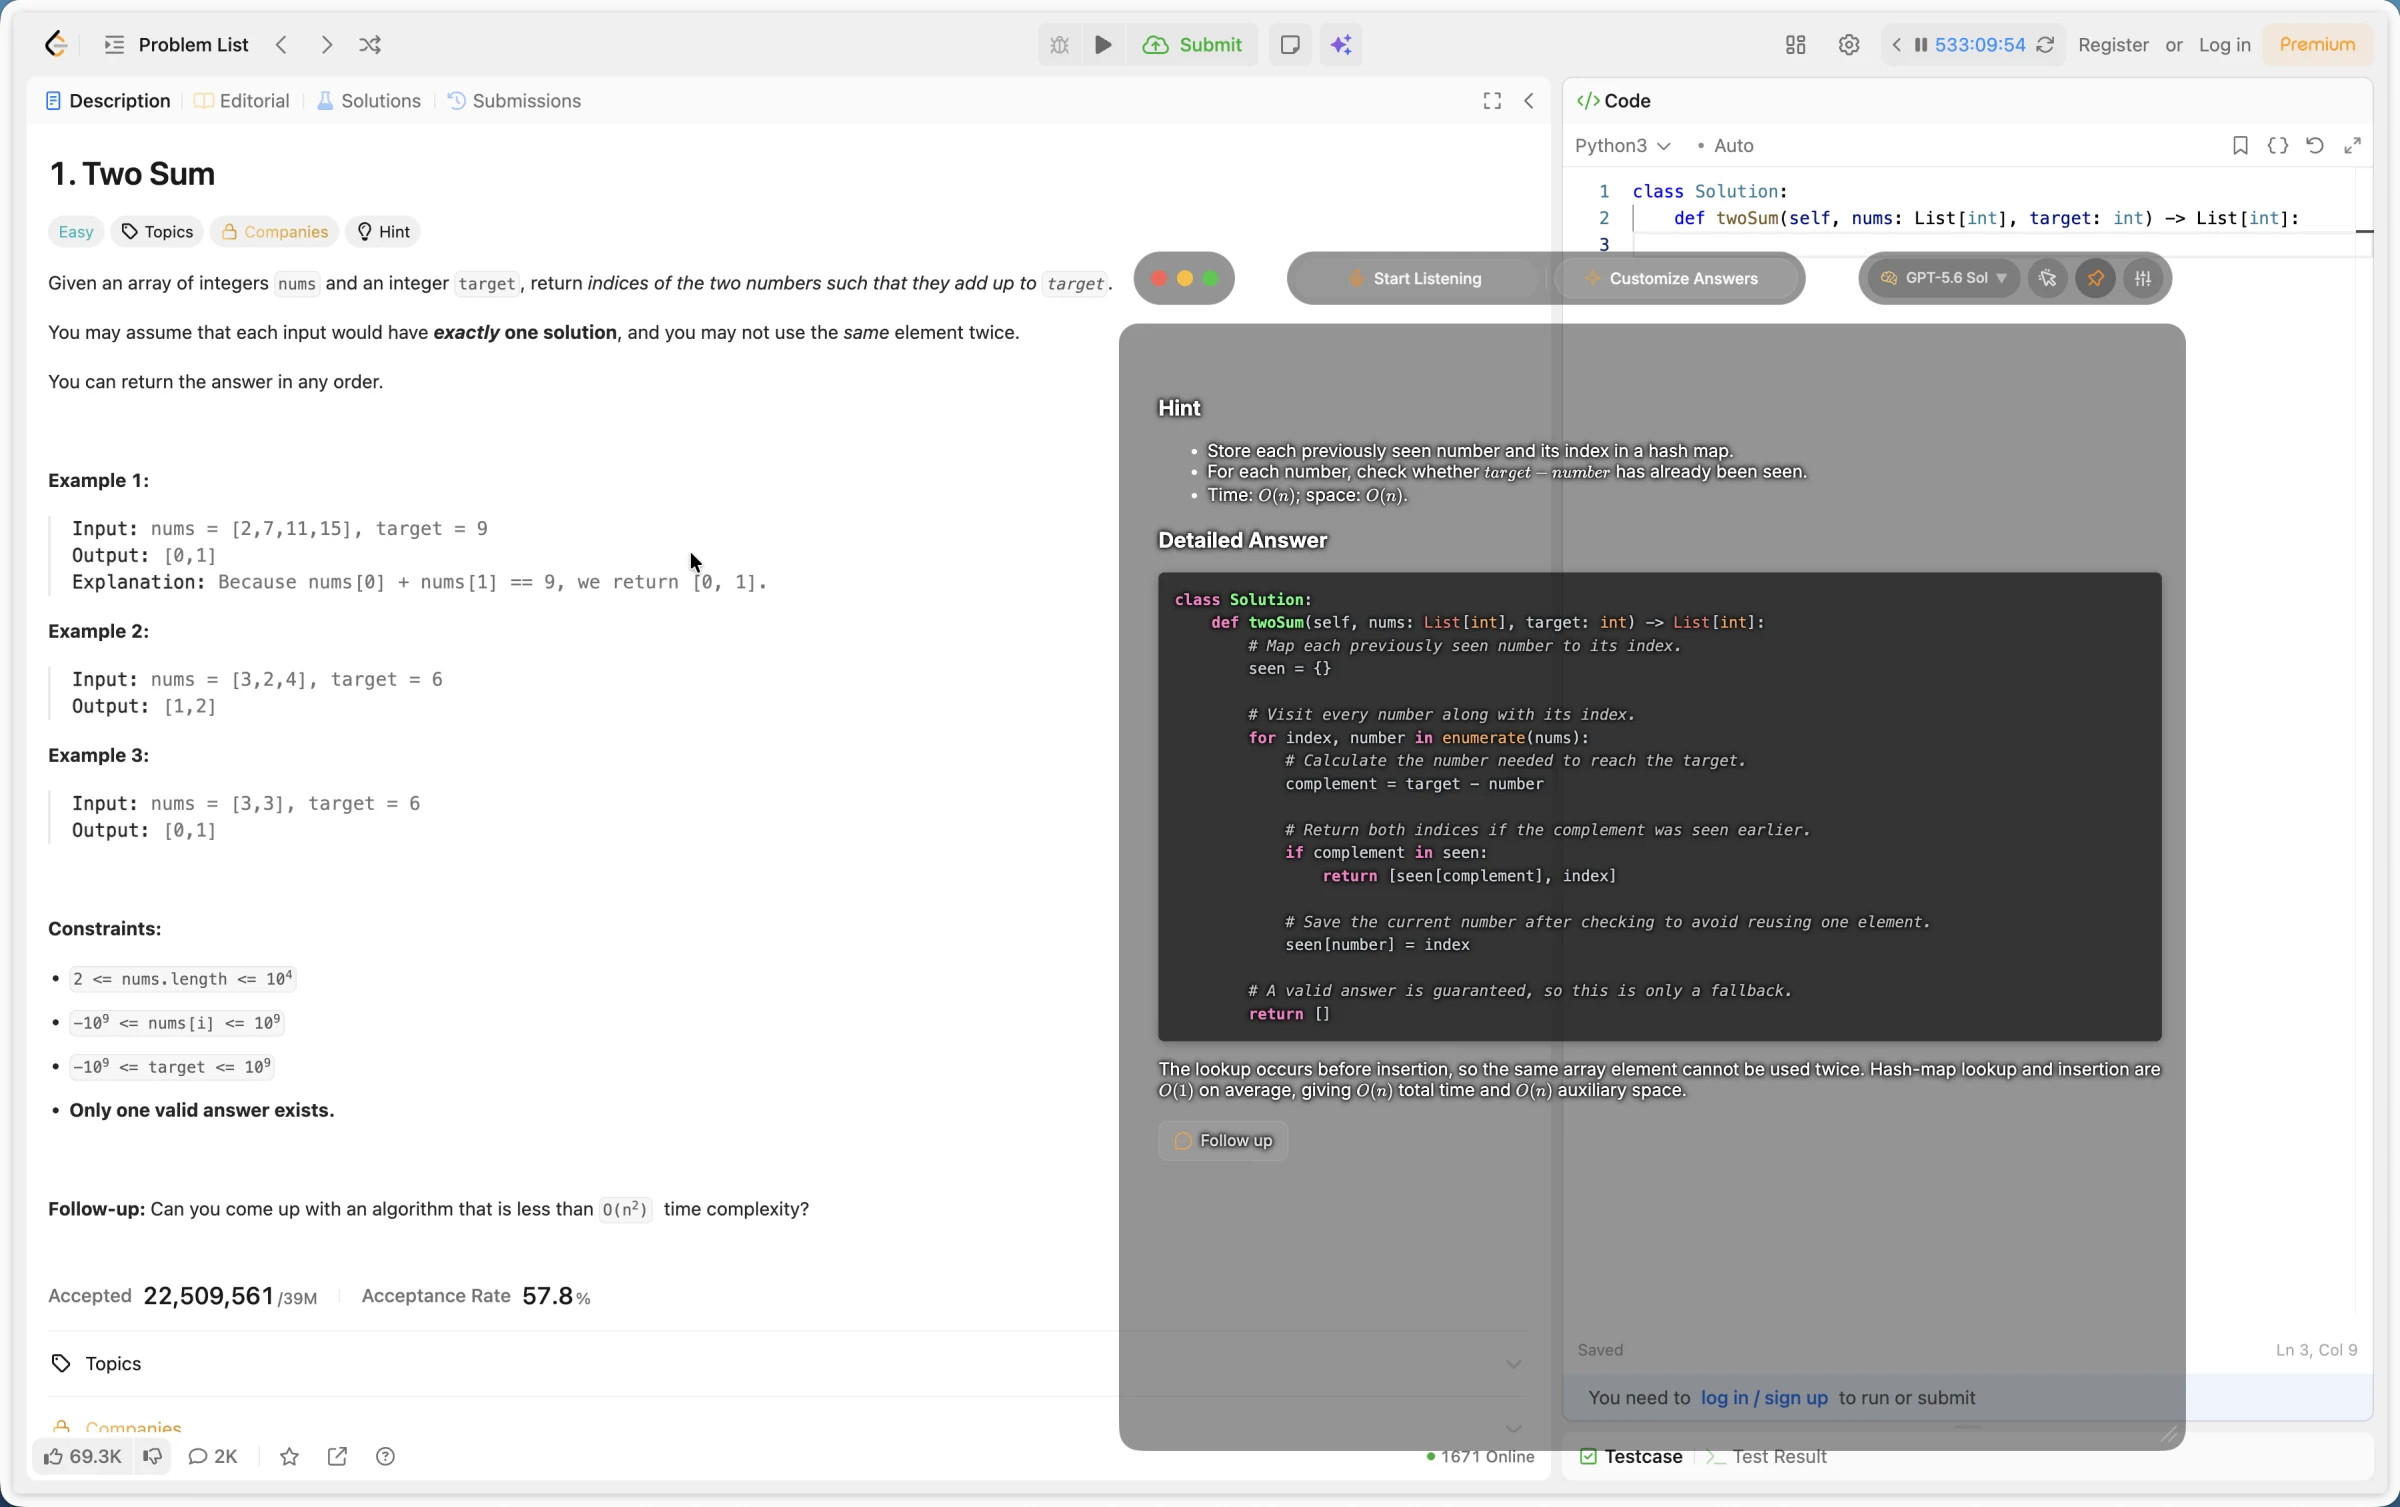Screen dimensions: 2400x1507
Task: Switch to the Solutions tab
Action: click(368, 100)
